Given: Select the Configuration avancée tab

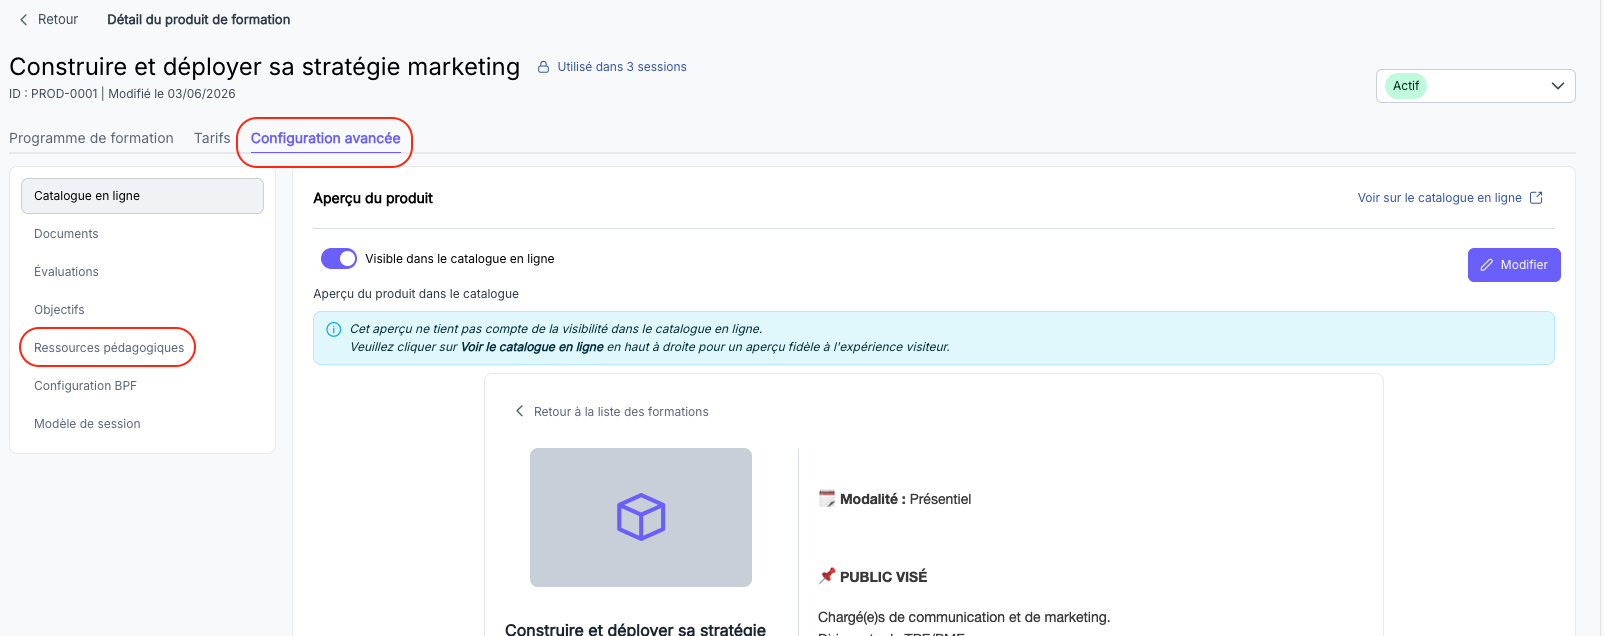Looking at the screenshot, I should [325, 138].
